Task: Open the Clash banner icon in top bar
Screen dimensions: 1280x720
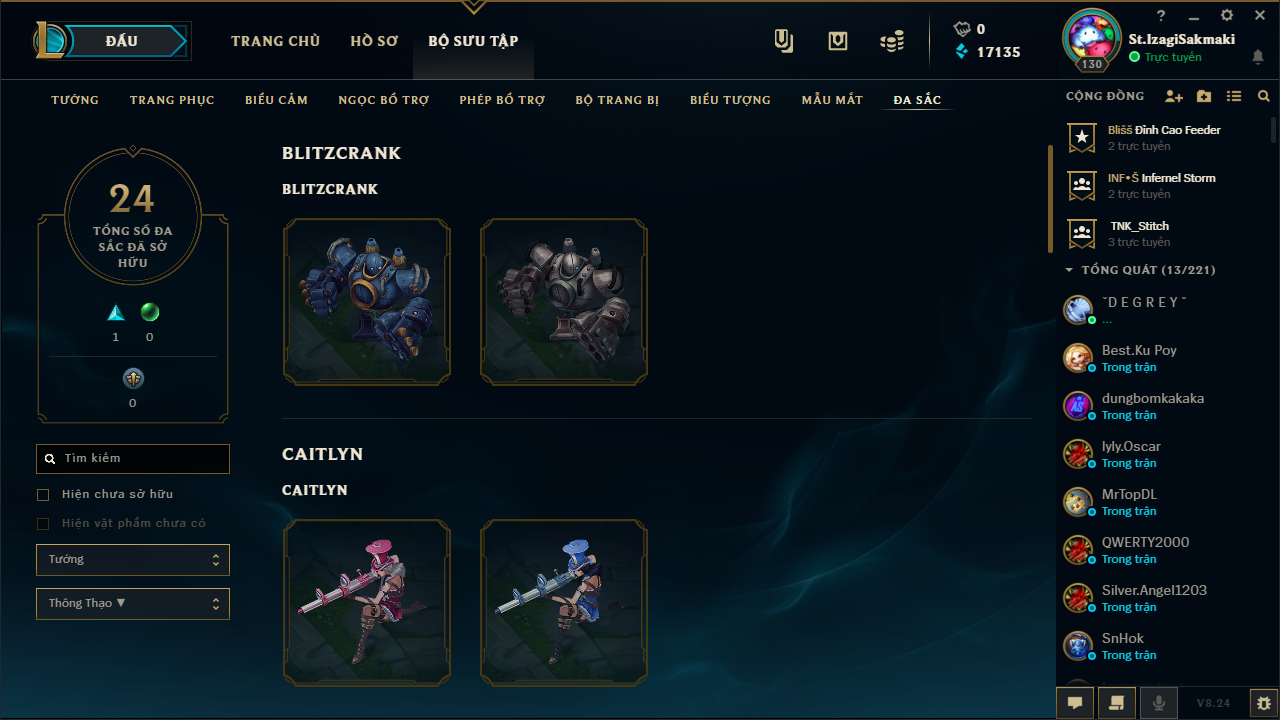Action: coord(784,41)
